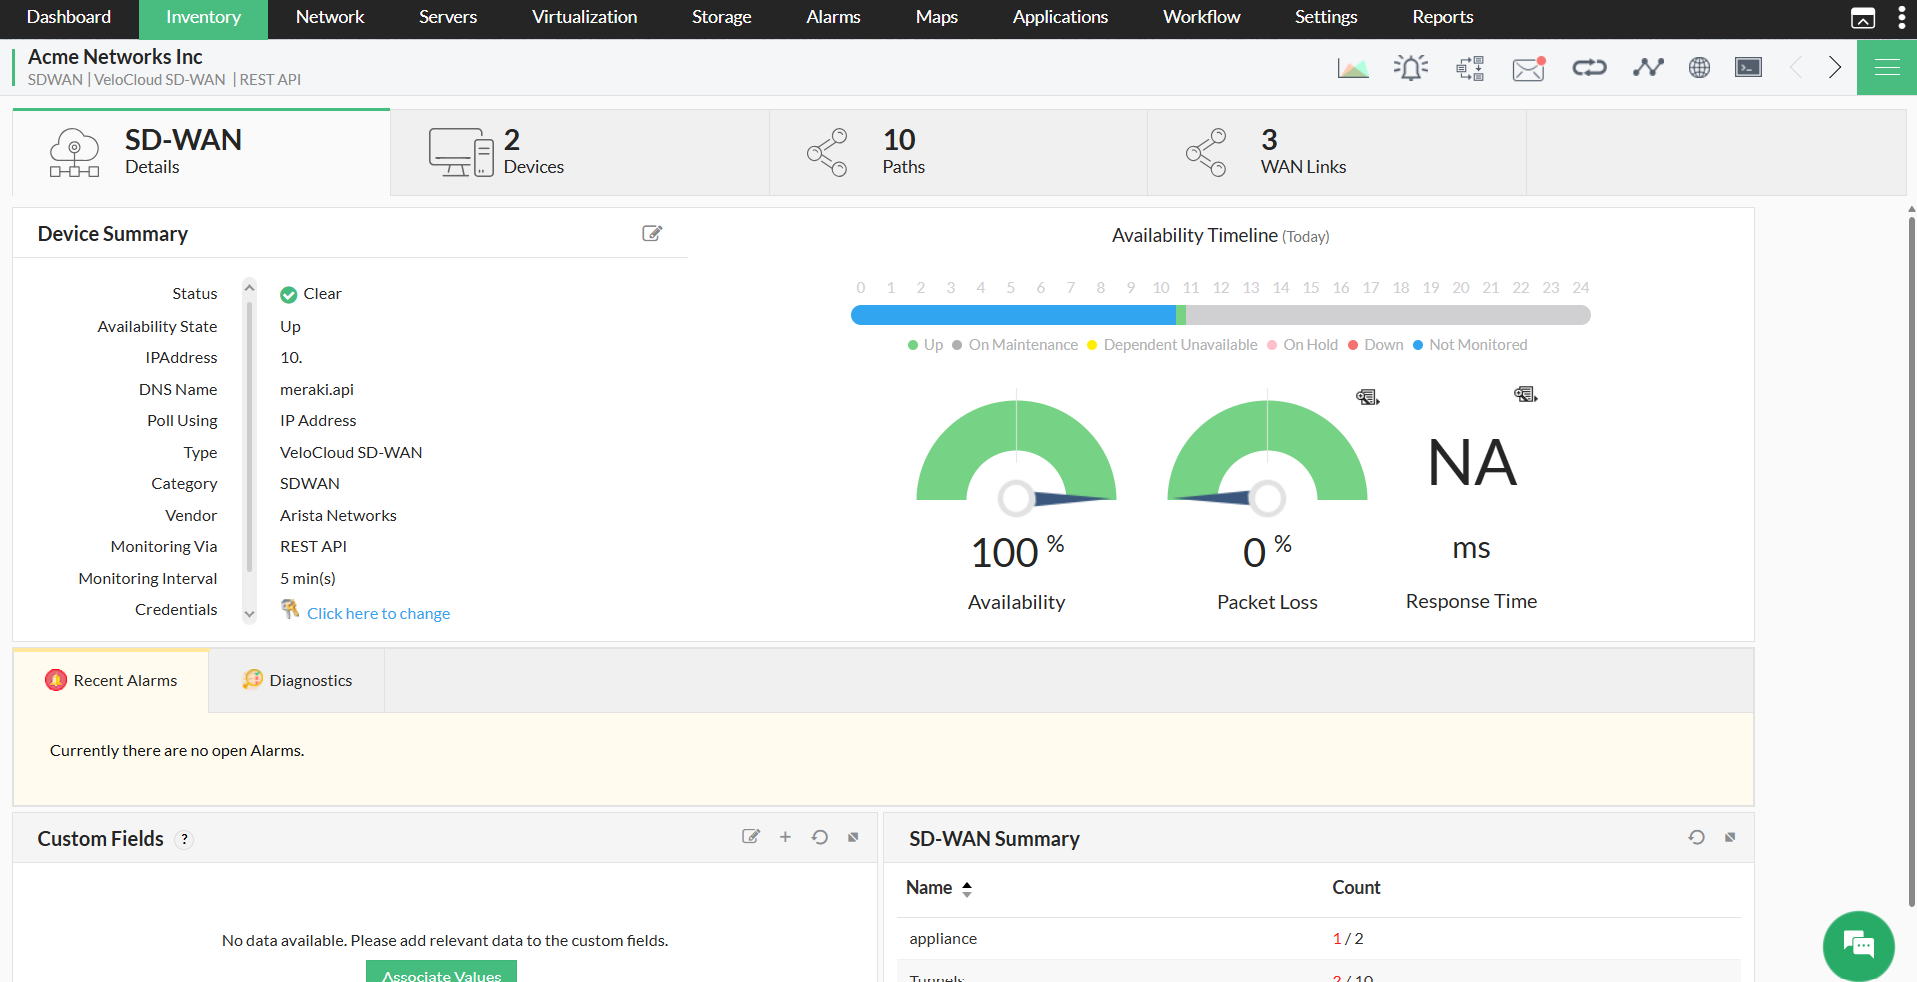Image resolution: width=1917 pixels, height=982 pixels.
Task: Switch to the Diagnostics tab
Action: (x=297, y=680)
